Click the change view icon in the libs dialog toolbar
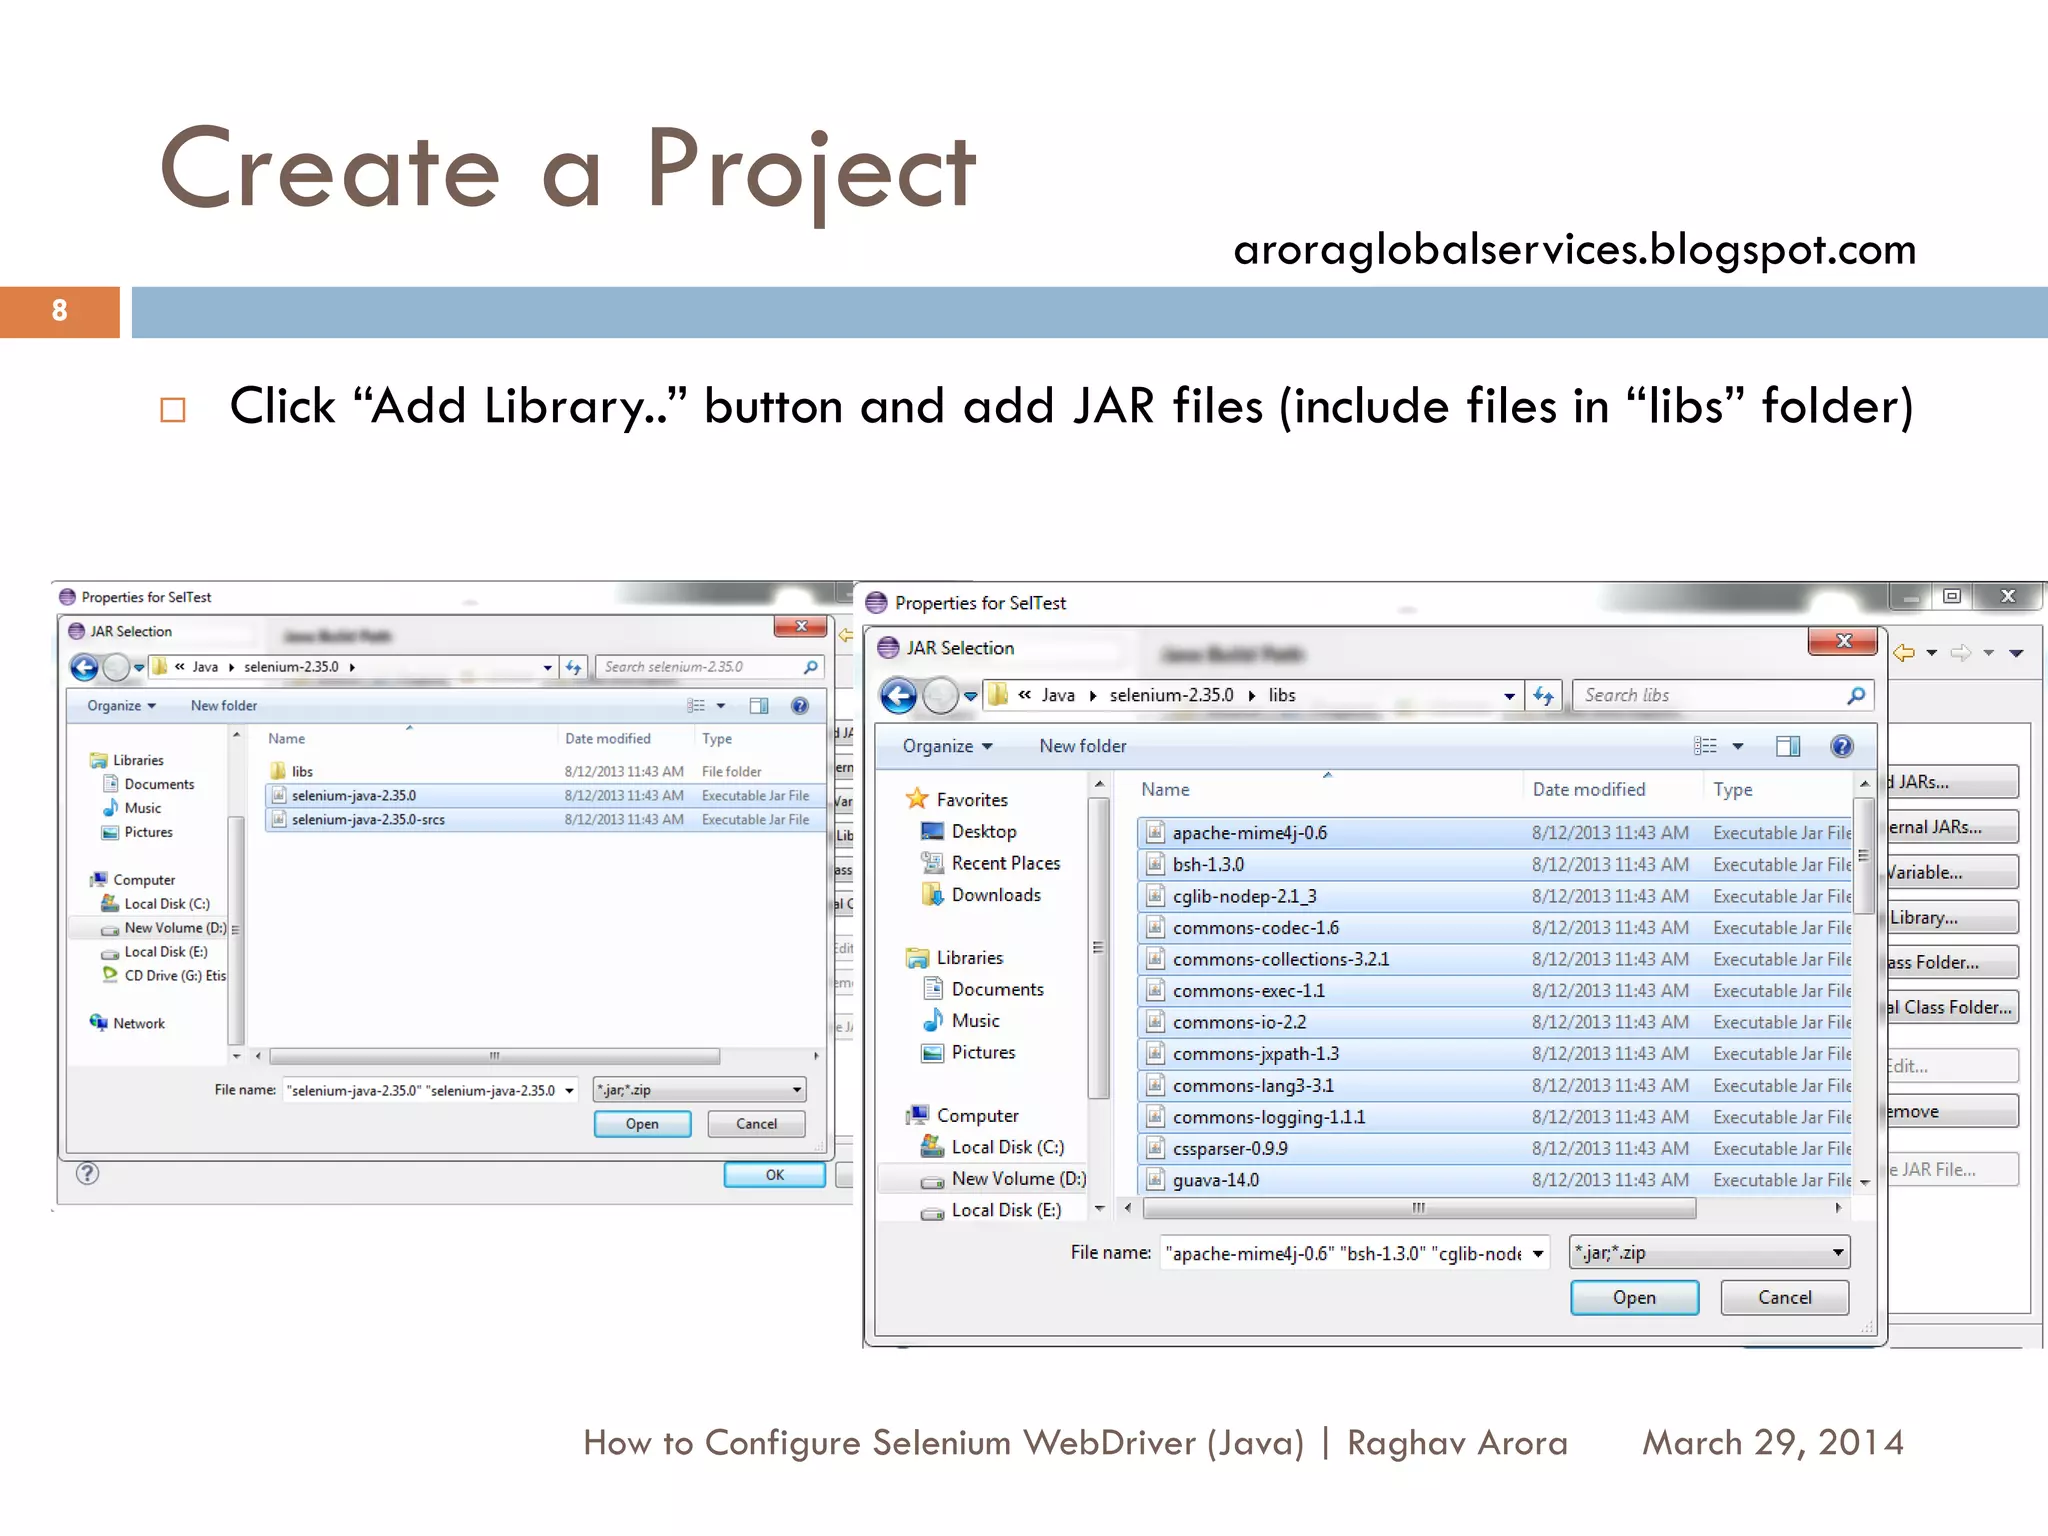2048x1536 pixels. tap(1705, 746)
